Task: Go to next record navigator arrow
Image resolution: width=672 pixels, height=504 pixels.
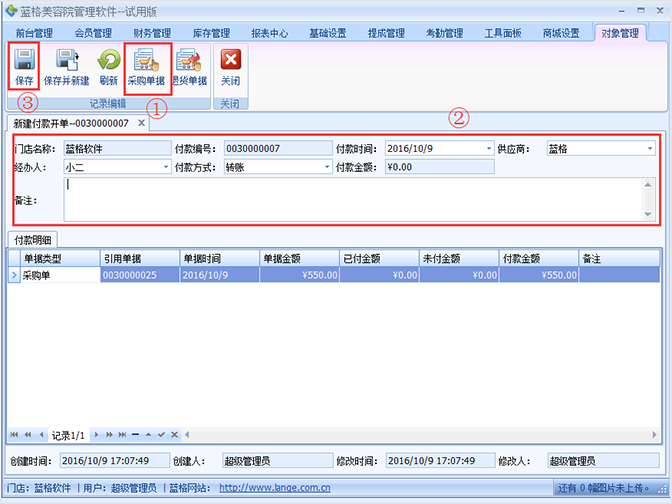Action: tap(96, 435)
